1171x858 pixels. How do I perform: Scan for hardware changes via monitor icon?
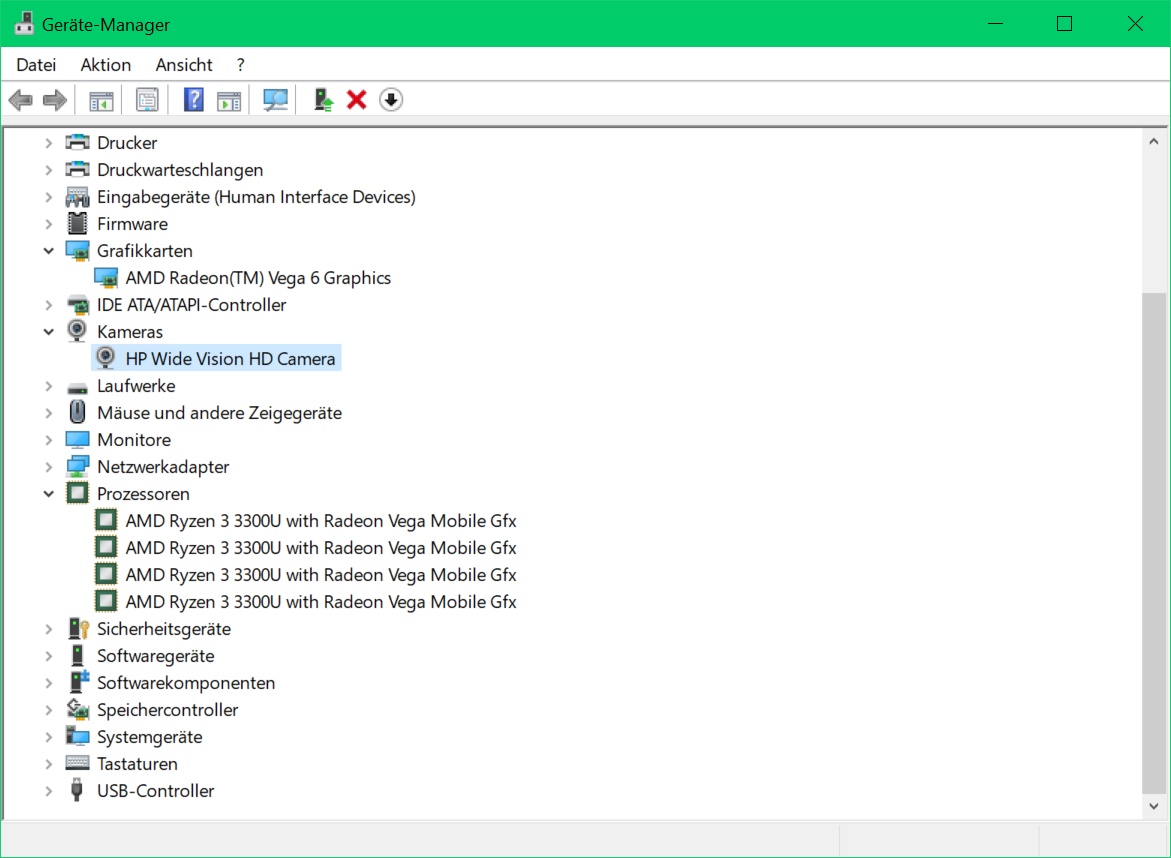pos(276,99)
